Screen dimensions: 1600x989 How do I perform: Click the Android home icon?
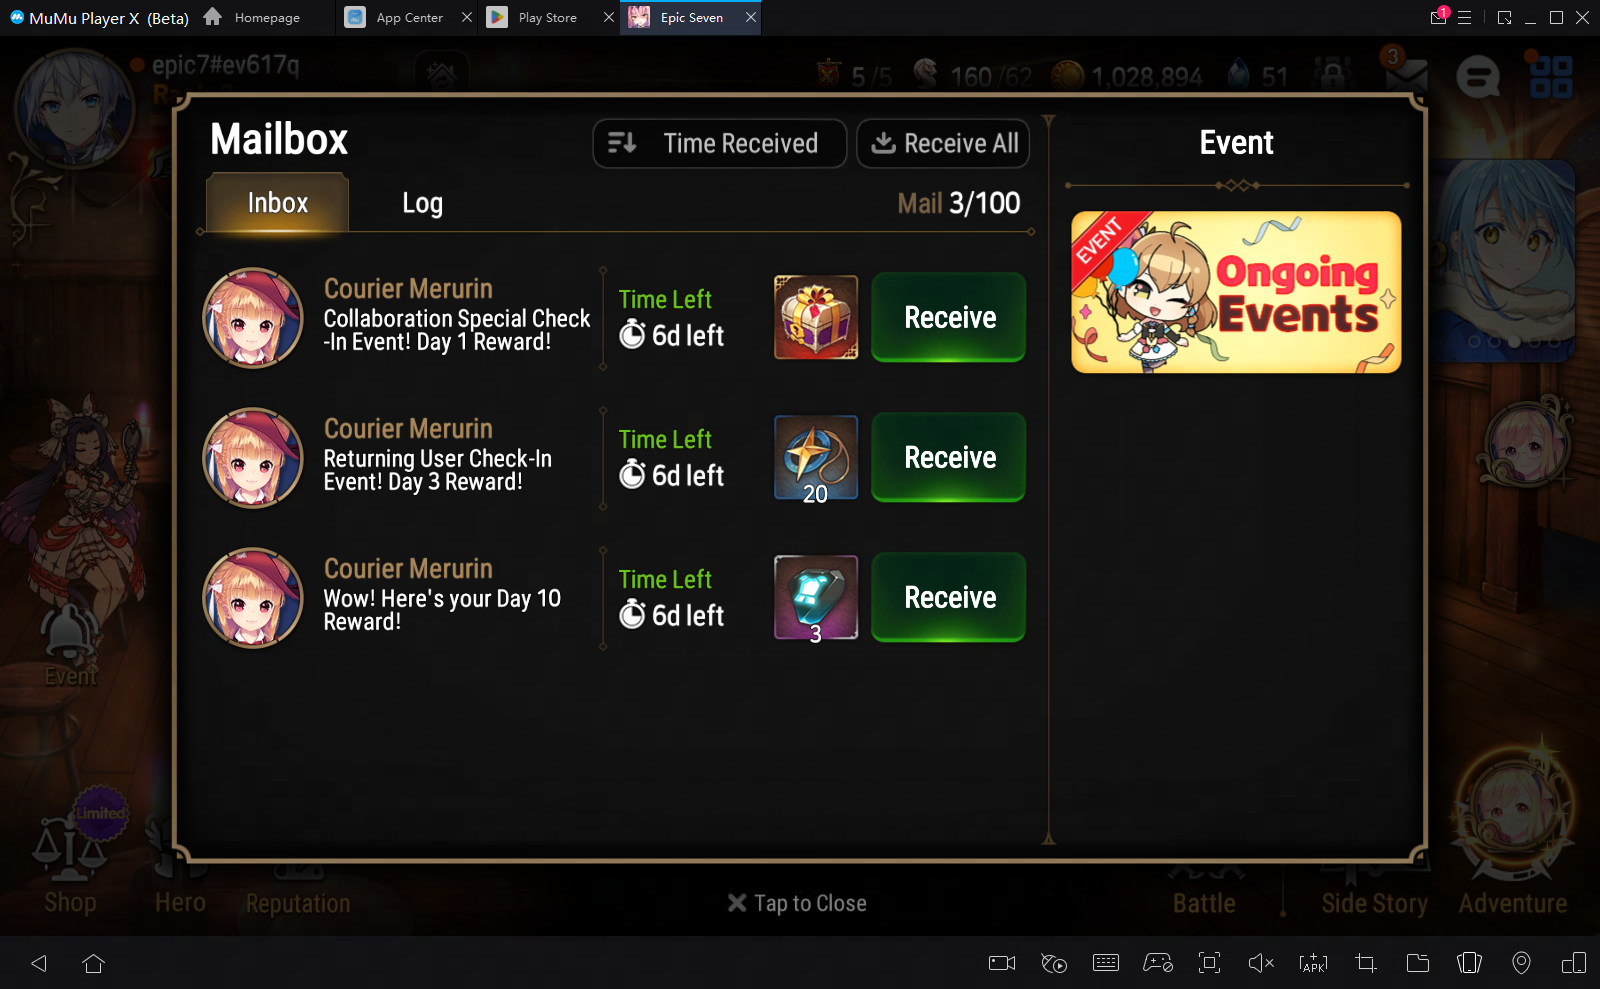pyautogui.click(x=93, y=963)
